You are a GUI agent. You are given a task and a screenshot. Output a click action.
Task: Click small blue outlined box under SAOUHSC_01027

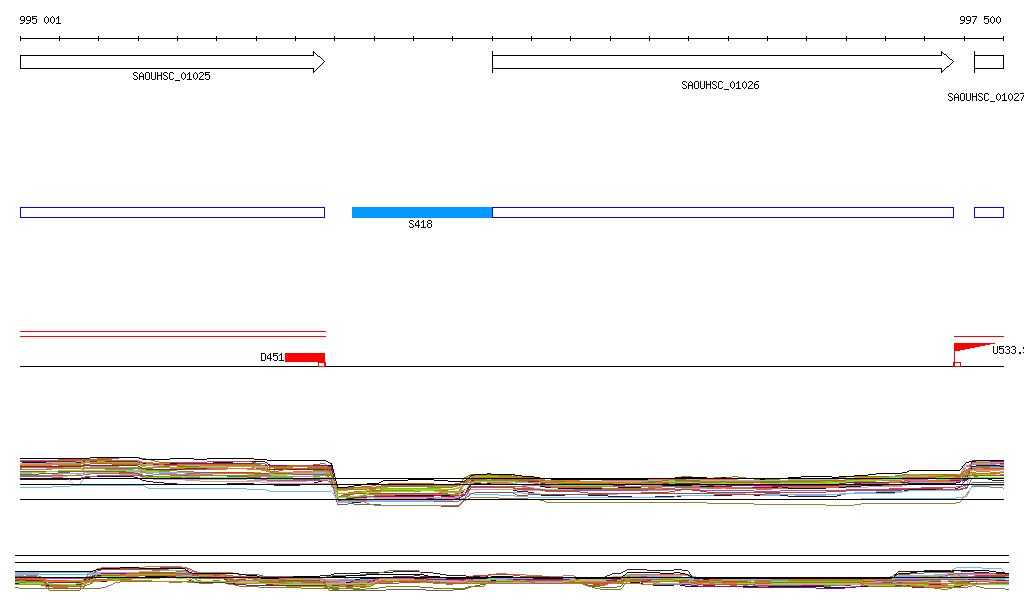click(x=988, y=212)
